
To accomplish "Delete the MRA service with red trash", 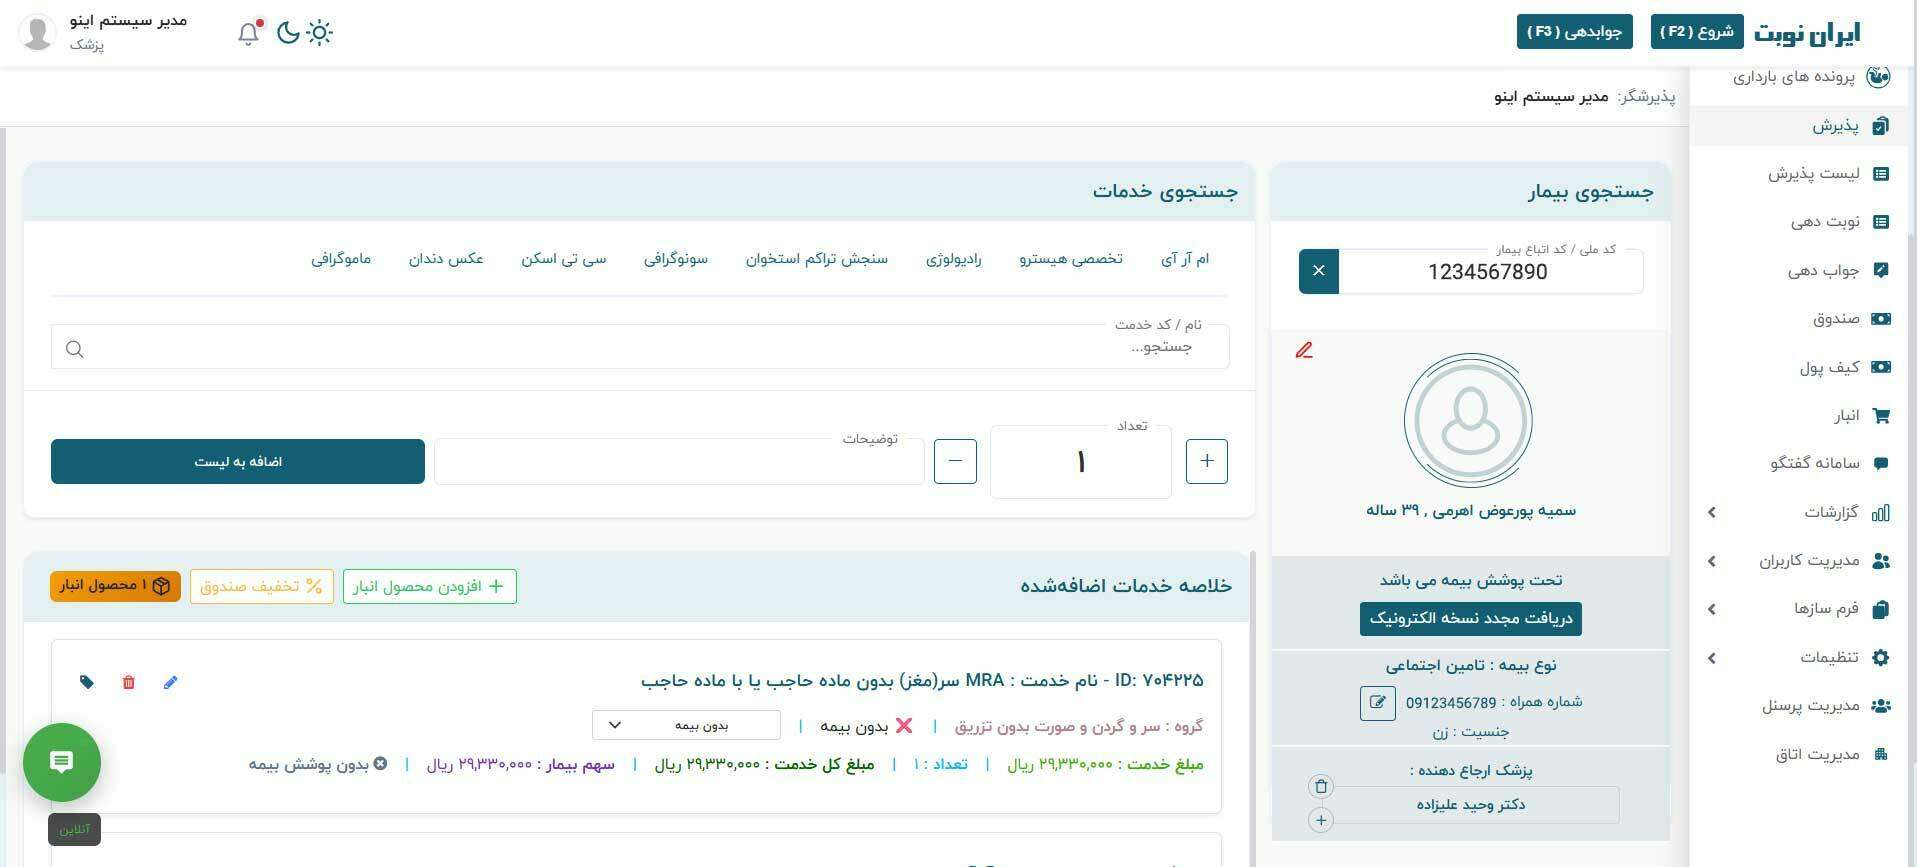I will pyautogui.click(x=128, y=683).
